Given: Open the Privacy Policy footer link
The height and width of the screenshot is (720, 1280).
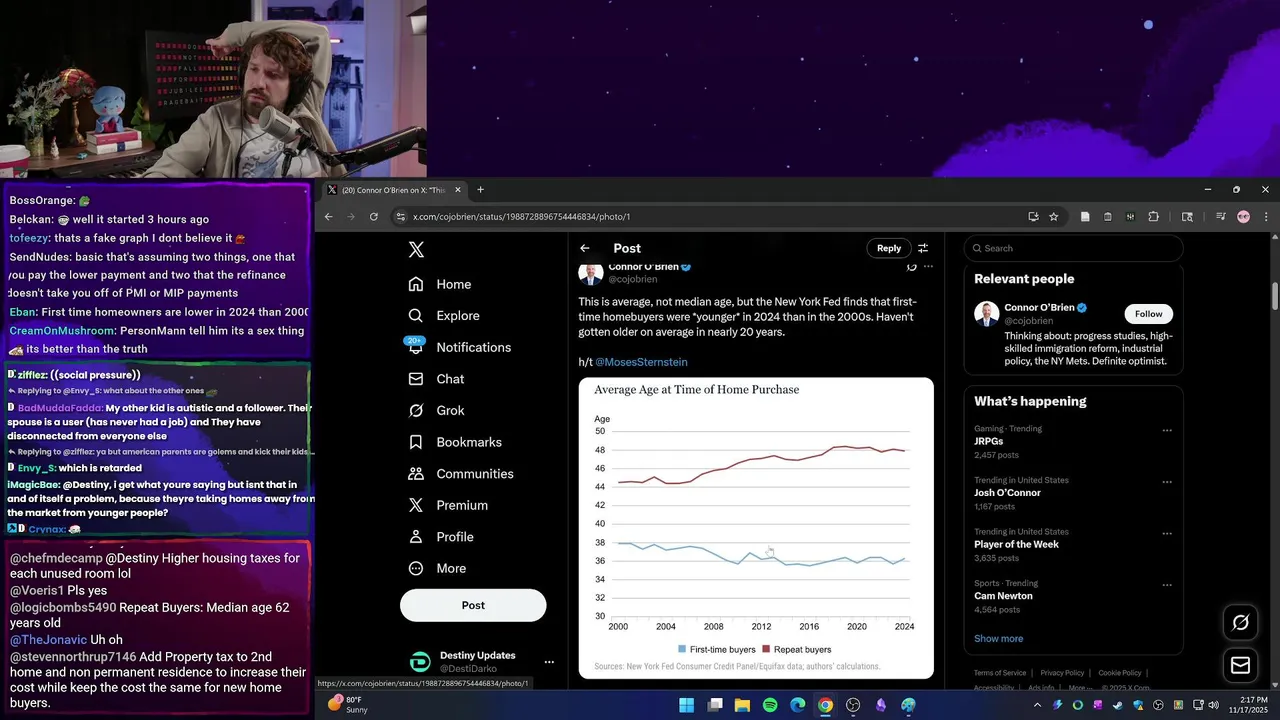Looking at the screenshot, I should pos(1062,673).
